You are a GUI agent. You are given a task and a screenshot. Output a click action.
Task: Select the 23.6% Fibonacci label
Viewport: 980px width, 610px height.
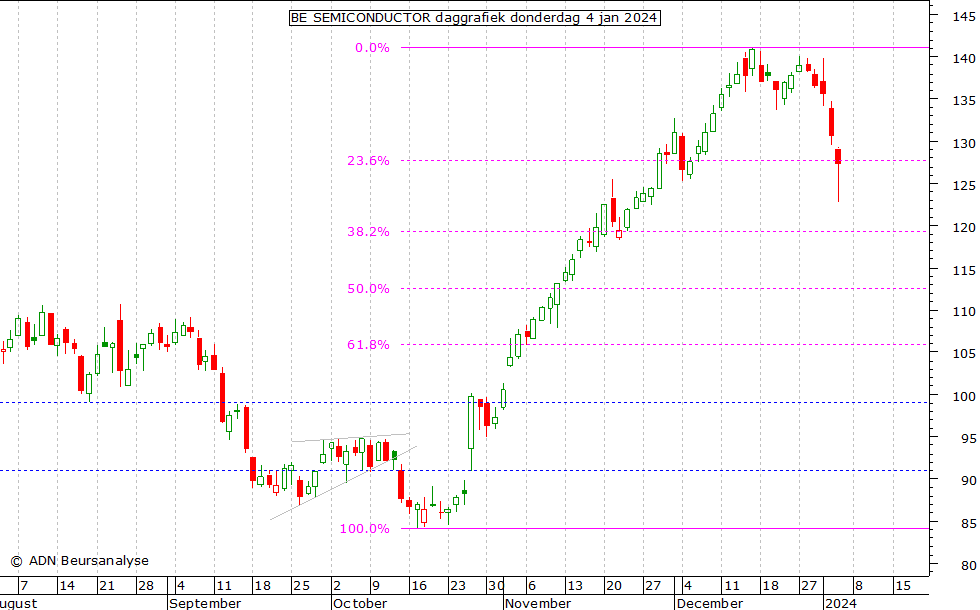pos(368,161)
